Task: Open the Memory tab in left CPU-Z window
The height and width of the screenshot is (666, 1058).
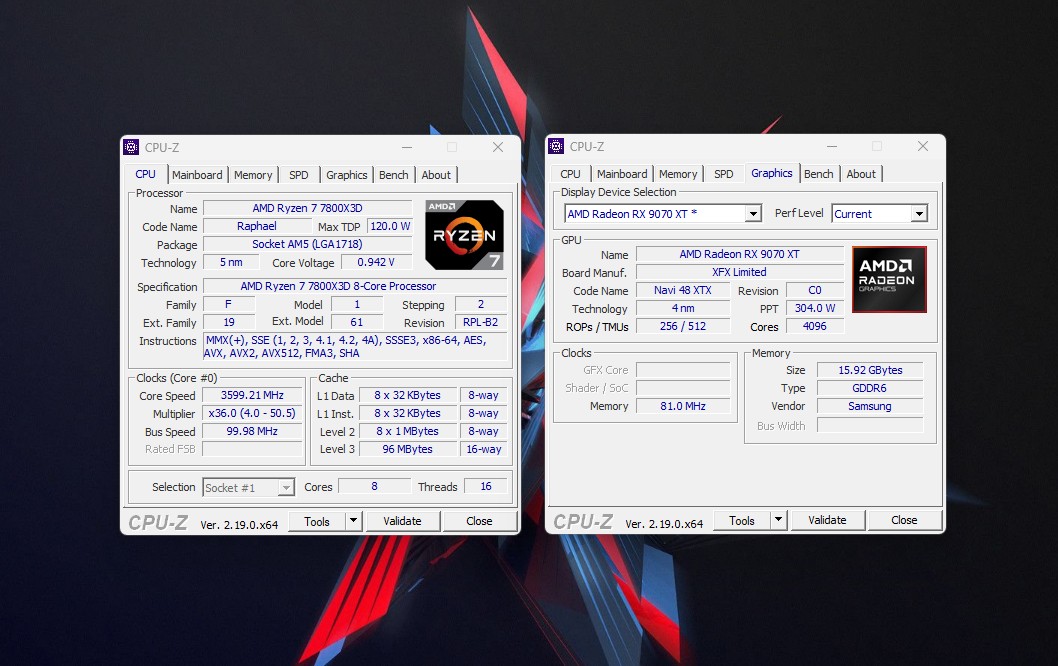Action: click(x=253, y=175)
